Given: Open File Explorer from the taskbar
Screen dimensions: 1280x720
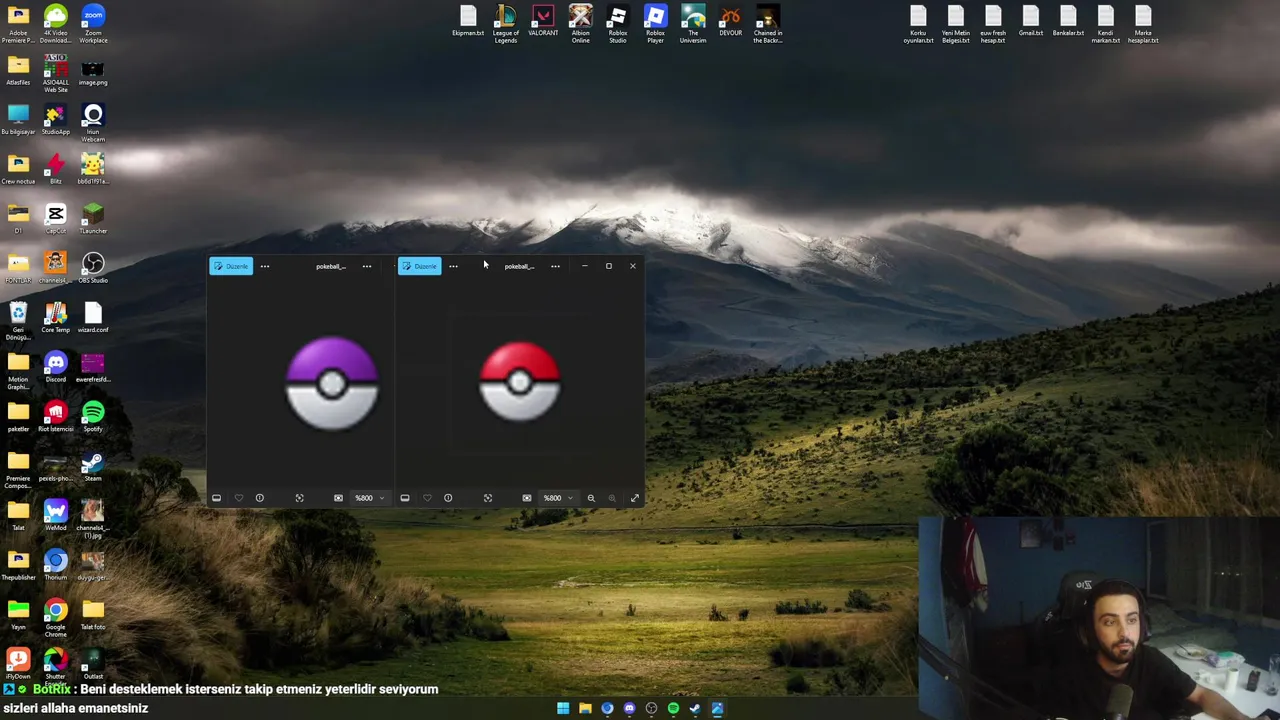Looking at the screenshot, I should pyautogui.click(x=585, y=709).
